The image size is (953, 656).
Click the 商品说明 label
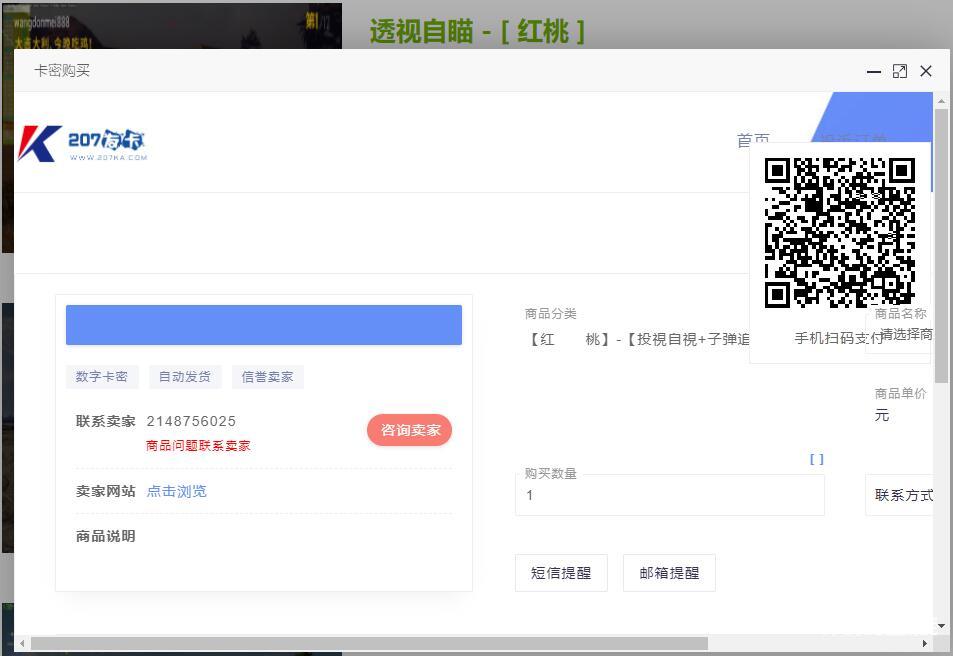(x=106, y=536)
